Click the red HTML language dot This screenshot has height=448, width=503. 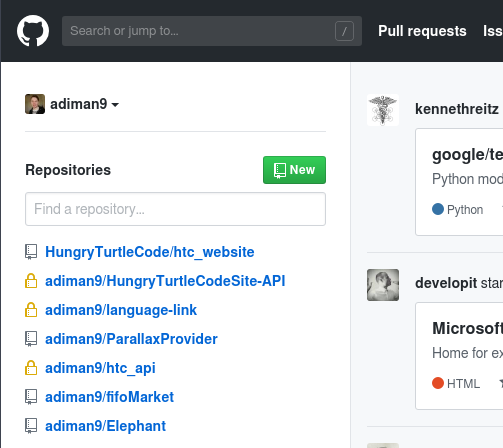pyautogui.click(x=438, y=383)
